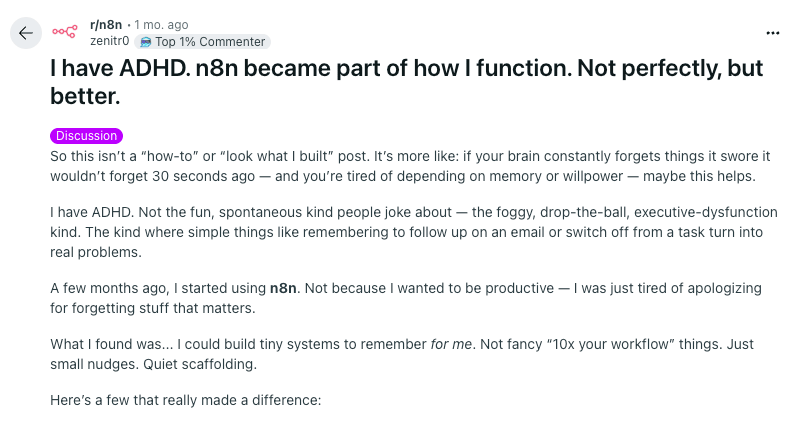Click the paragraph starting 'So this isn't a'
The width and height of the screenshot is (798, 421).
pos(410,166)
